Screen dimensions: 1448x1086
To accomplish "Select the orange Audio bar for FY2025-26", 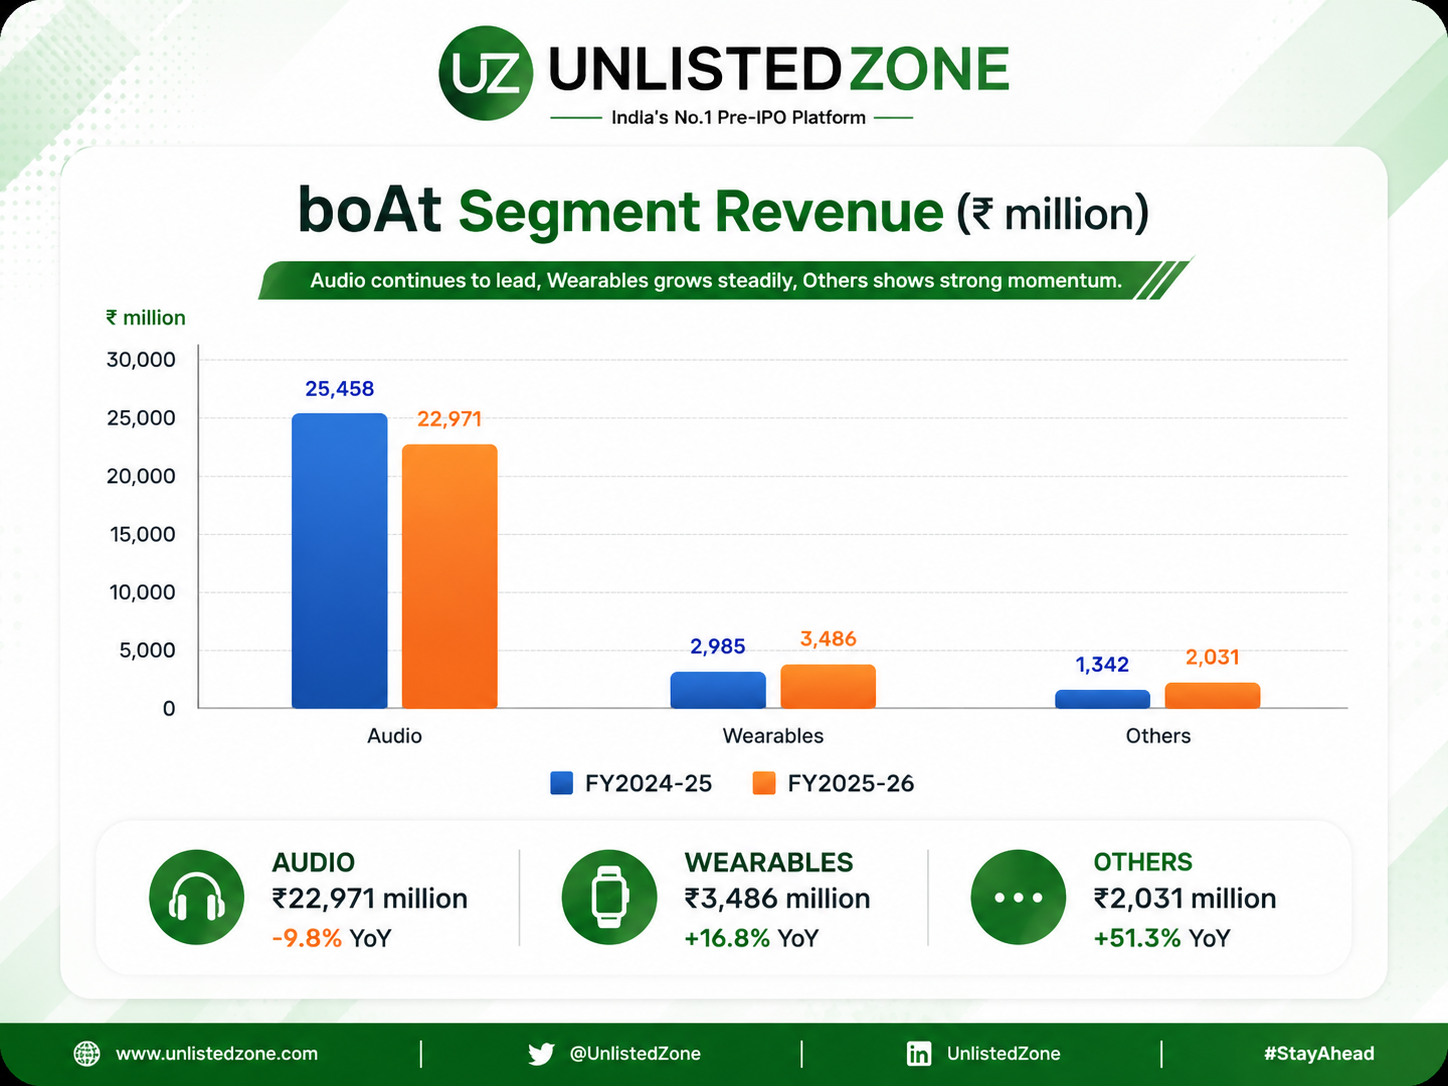I will [x=449, y=576].
